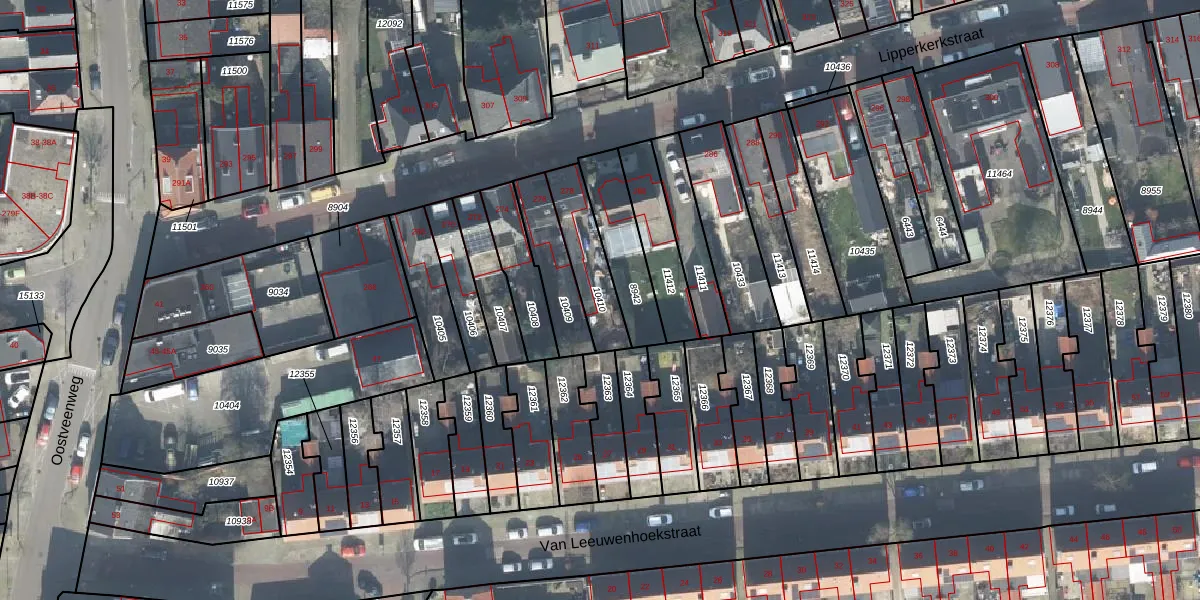This screenshot has height=600, width=1200.
Task: Select parcel label 10435
Action: pyautogui.click(x=861, y=251)
